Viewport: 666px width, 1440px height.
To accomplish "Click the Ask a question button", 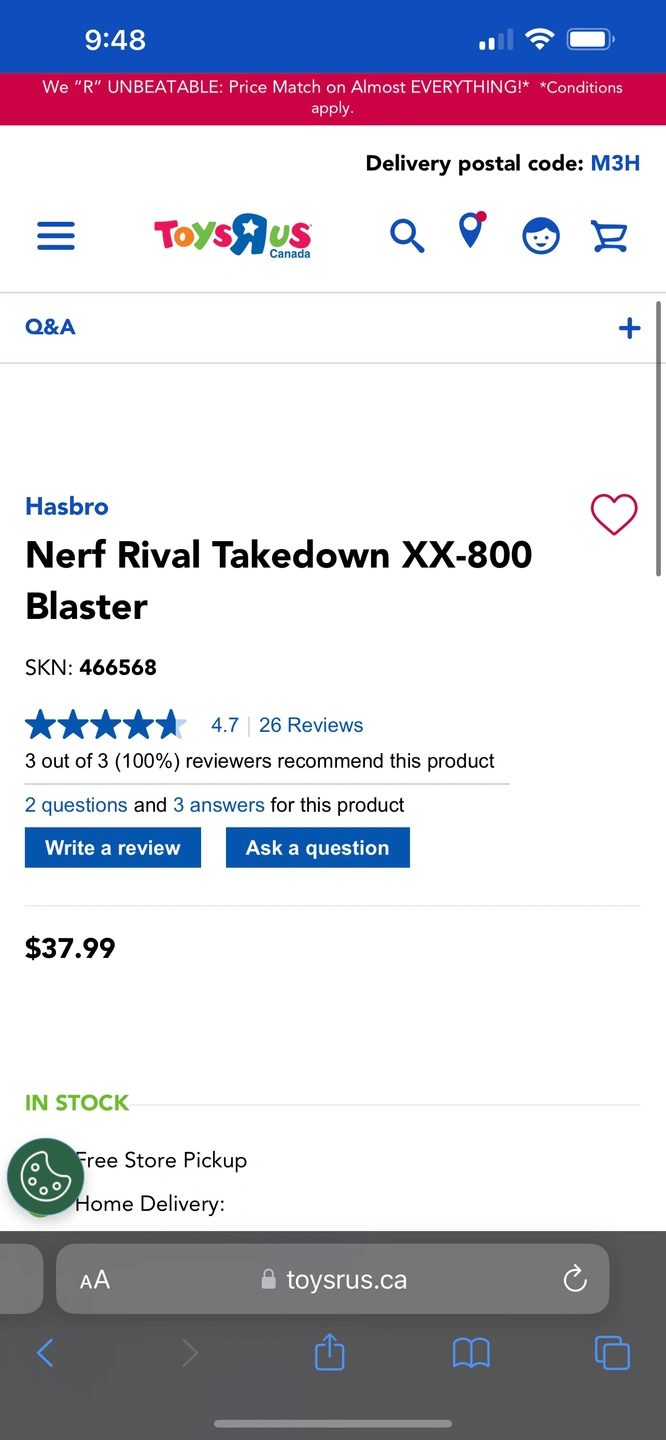I will click(x=318, y=848).
